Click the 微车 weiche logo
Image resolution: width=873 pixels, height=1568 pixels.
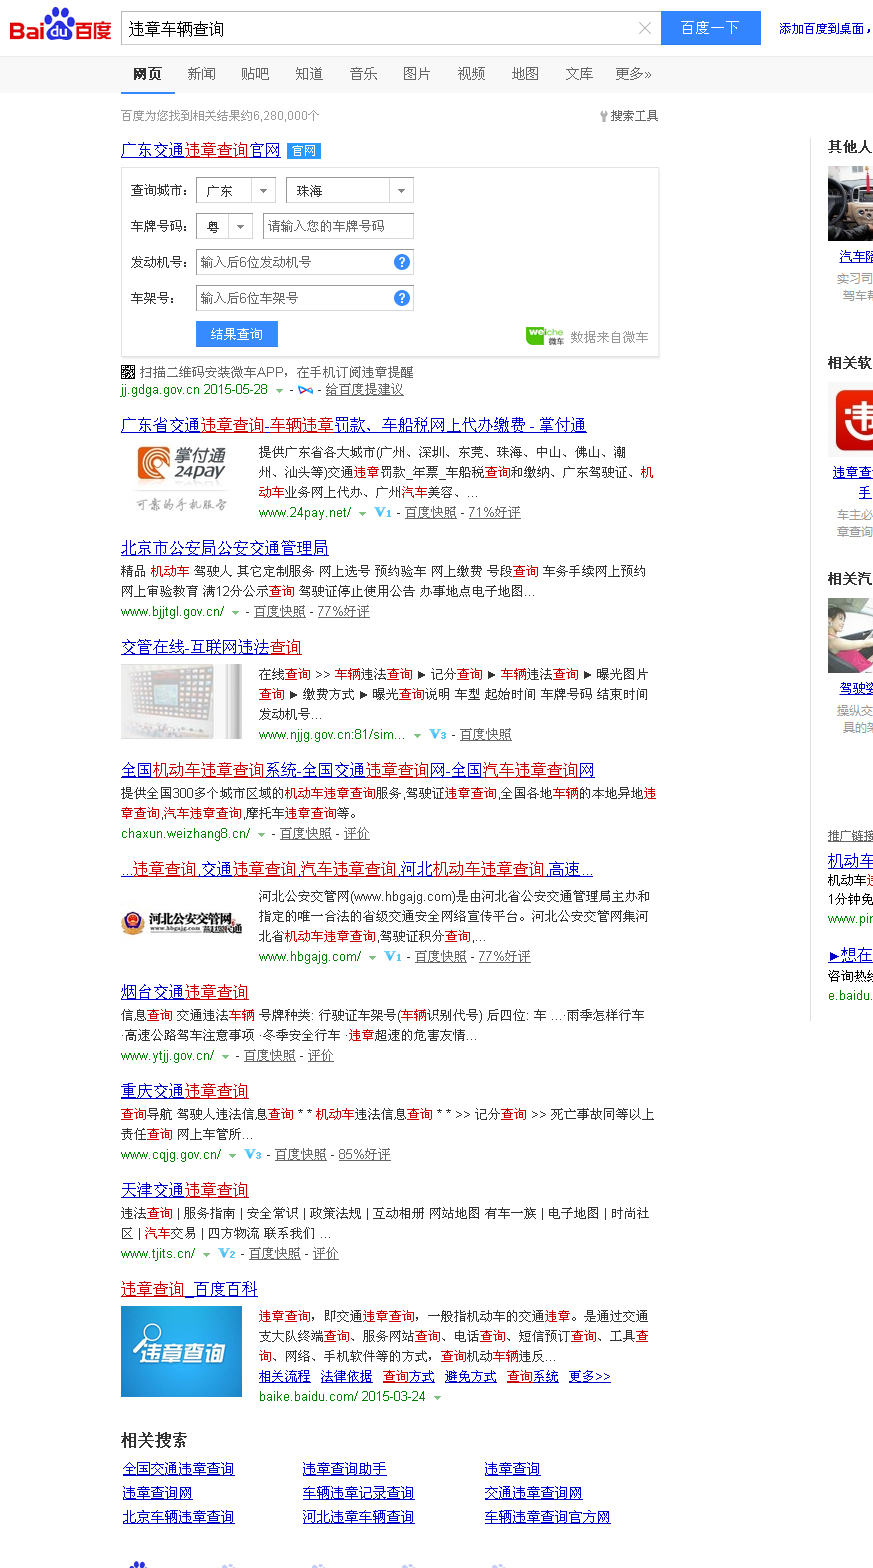click(x=545, y=336)
